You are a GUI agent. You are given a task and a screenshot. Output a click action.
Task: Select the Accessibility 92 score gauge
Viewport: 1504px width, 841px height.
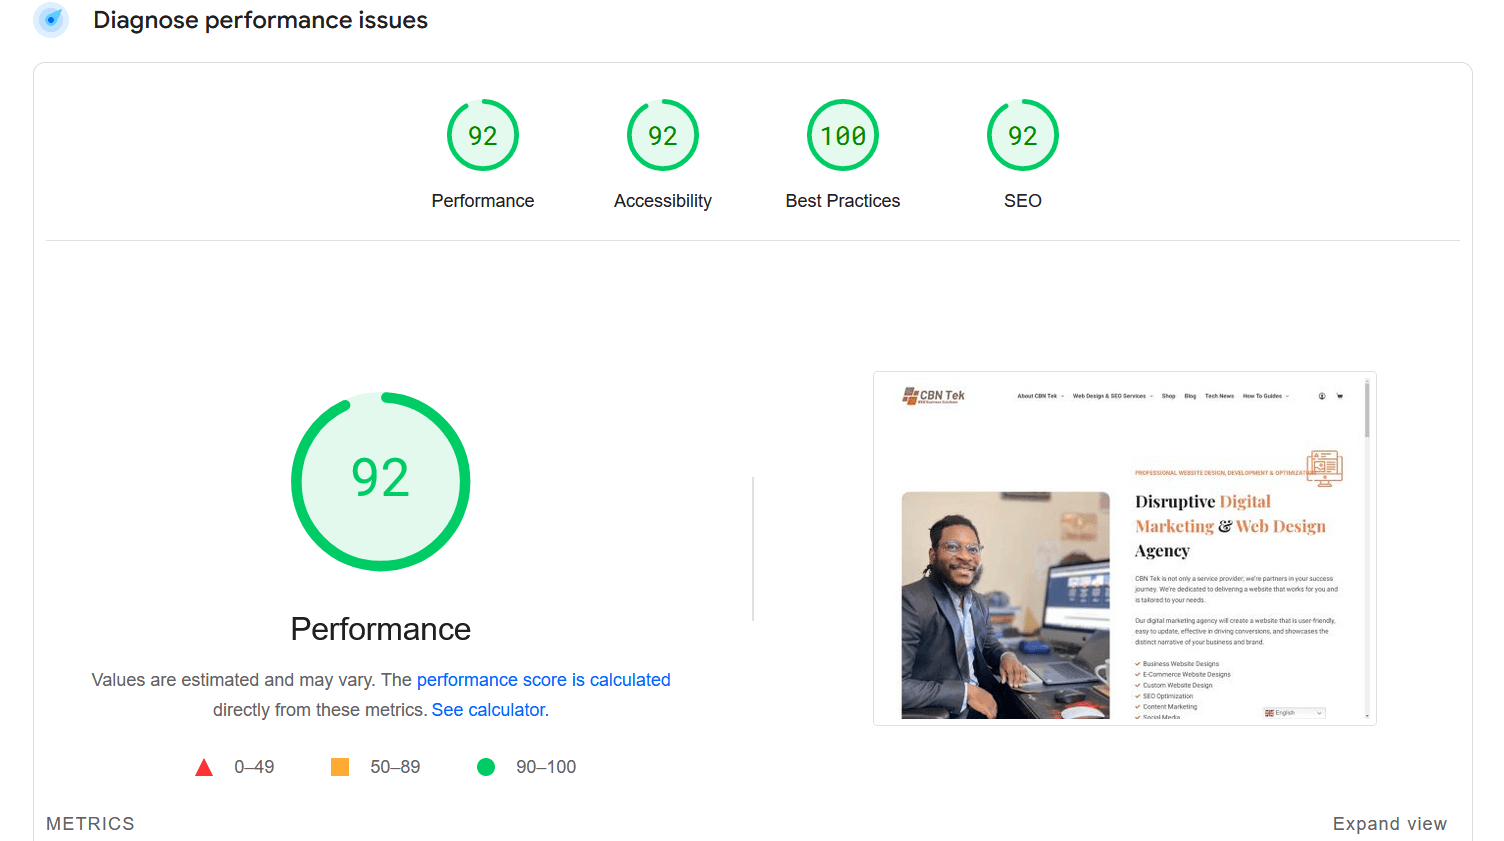[x=663, y=135]
